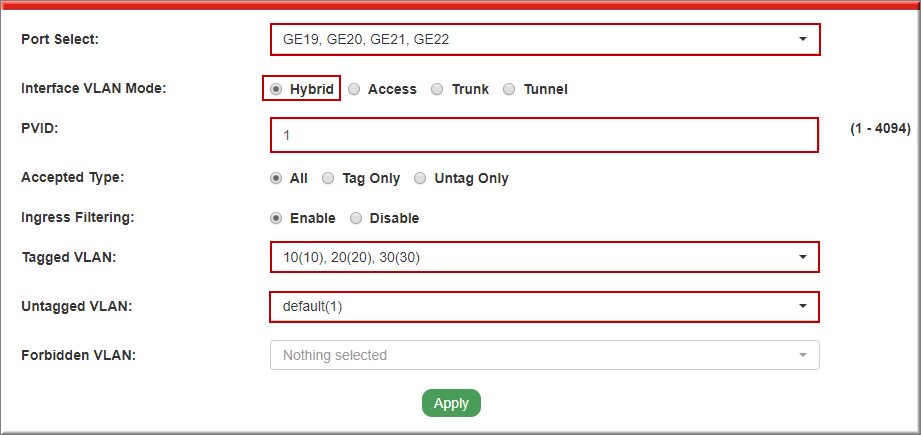Select Access VLAN mode radio button

354,89
